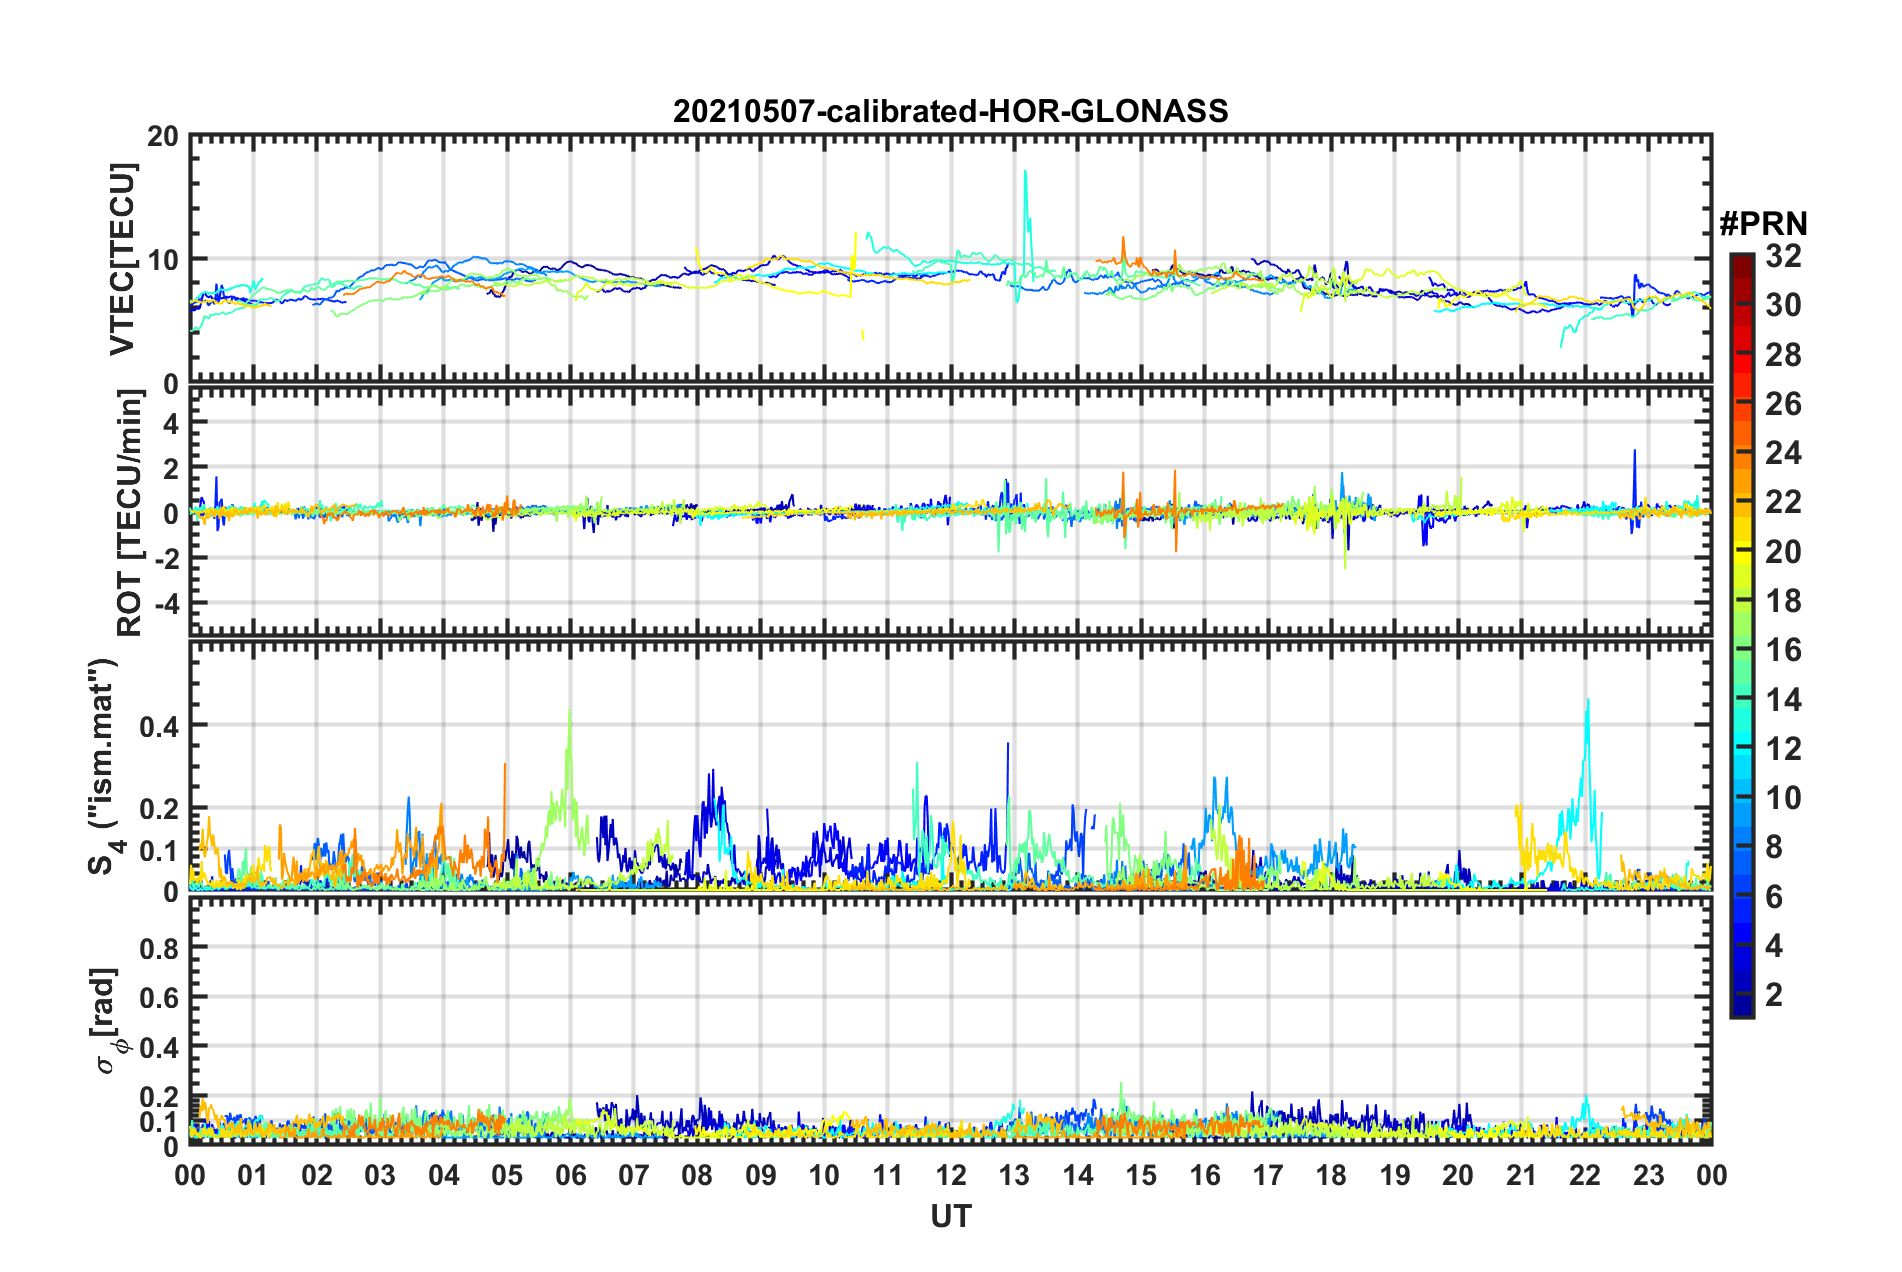Click the VTEC axis tick label 20

pyautogui.click(x=163, y=136)
